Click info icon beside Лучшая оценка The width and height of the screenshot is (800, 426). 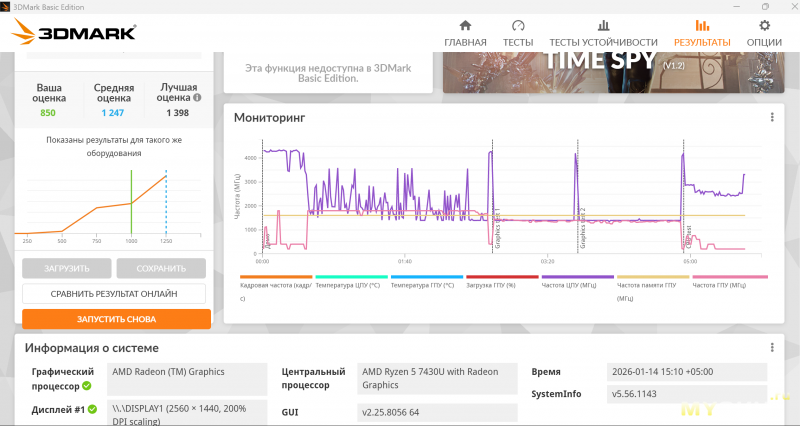point(197,98)
